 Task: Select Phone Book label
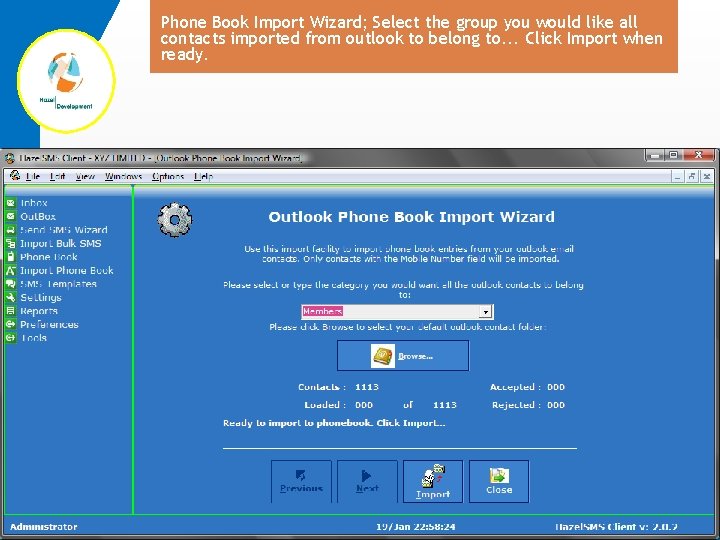49,257
